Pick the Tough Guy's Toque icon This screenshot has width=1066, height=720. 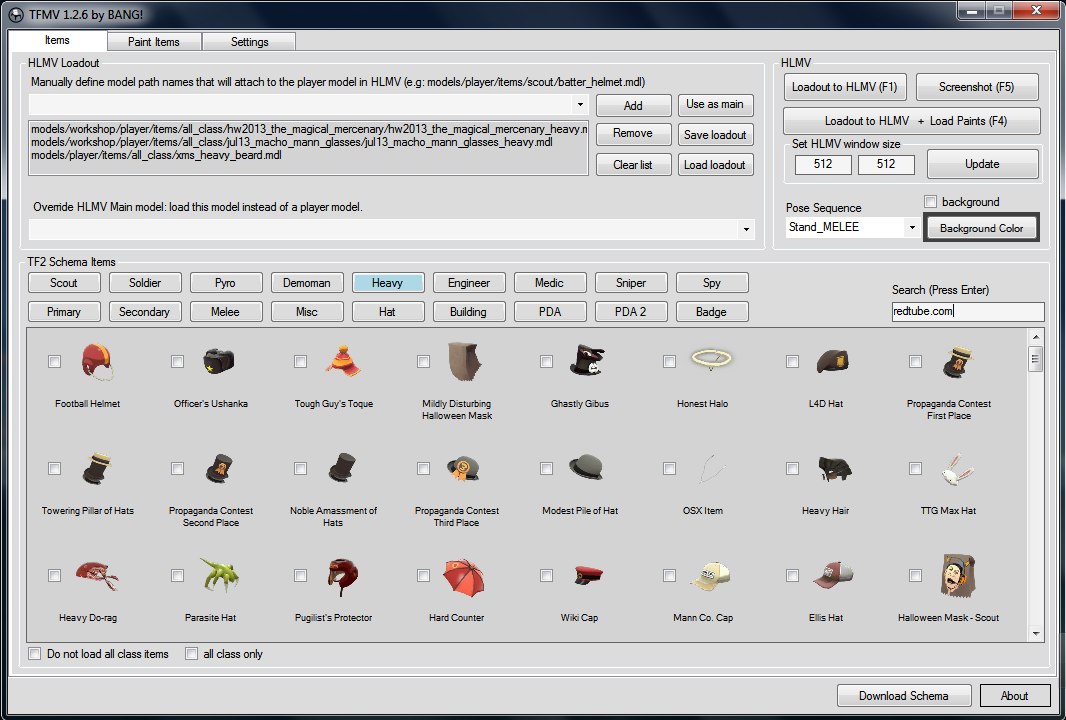343,361
